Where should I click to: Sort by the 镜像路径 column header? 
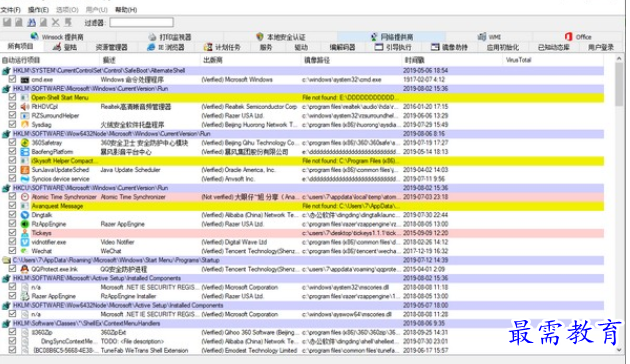(352, 60)
